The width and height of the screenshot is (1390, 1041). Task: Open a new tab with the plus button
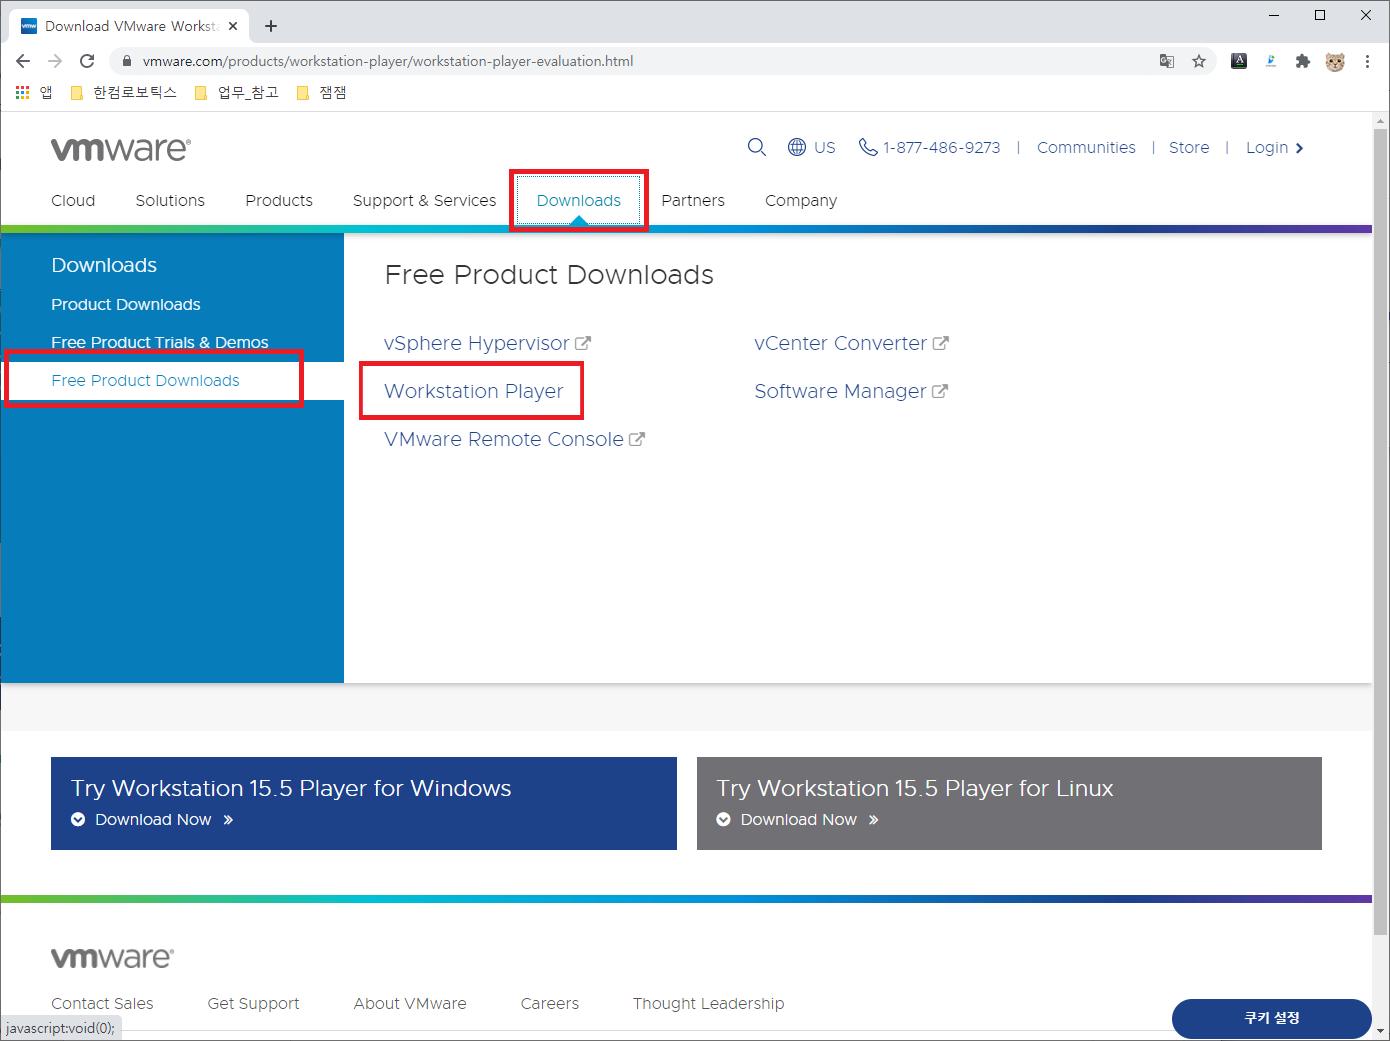pos(271,26)
